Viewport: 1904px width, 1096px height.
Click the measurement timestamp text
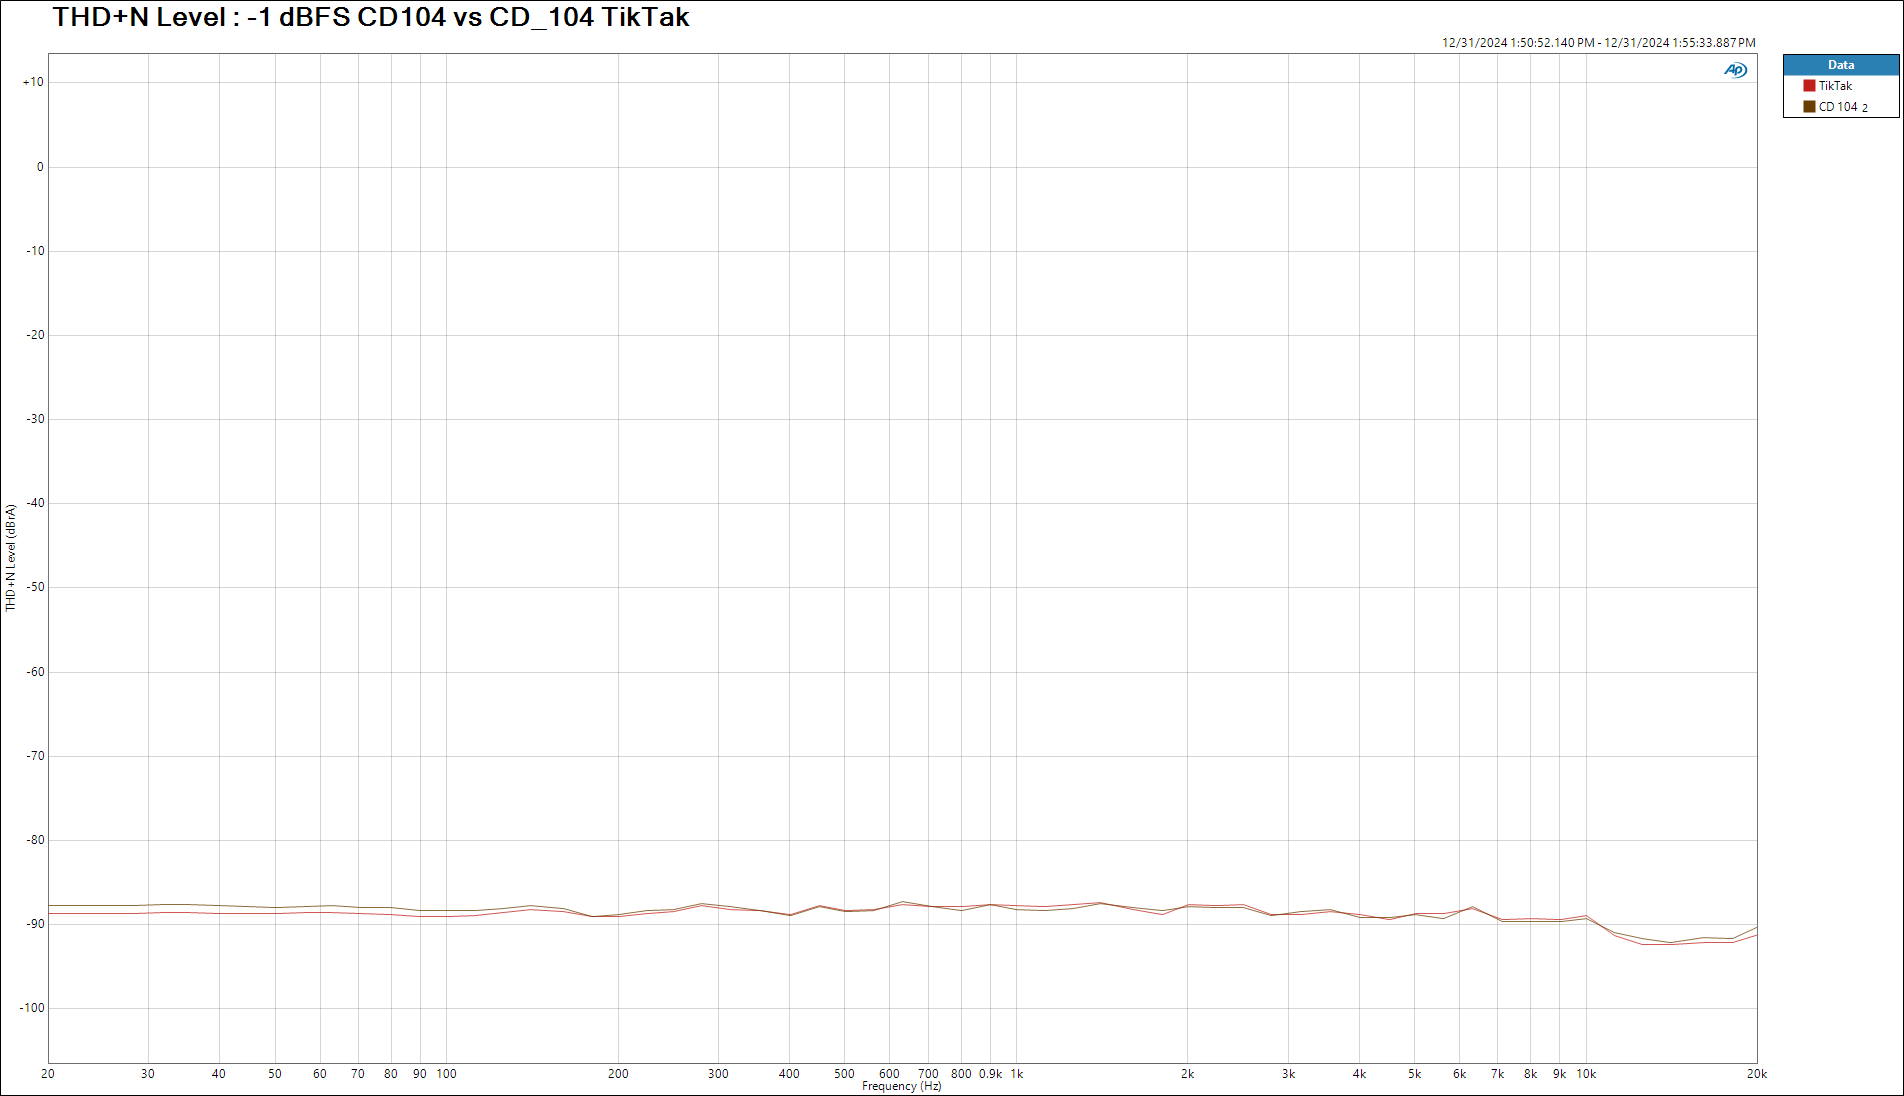1598,43
